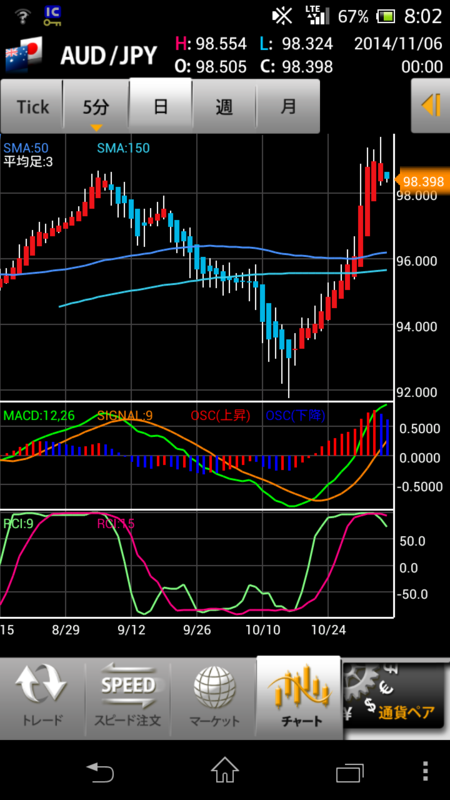This screenshot has width=450, height=800.
Task: Select the チャート chart tab
Action: pos(299,697)
